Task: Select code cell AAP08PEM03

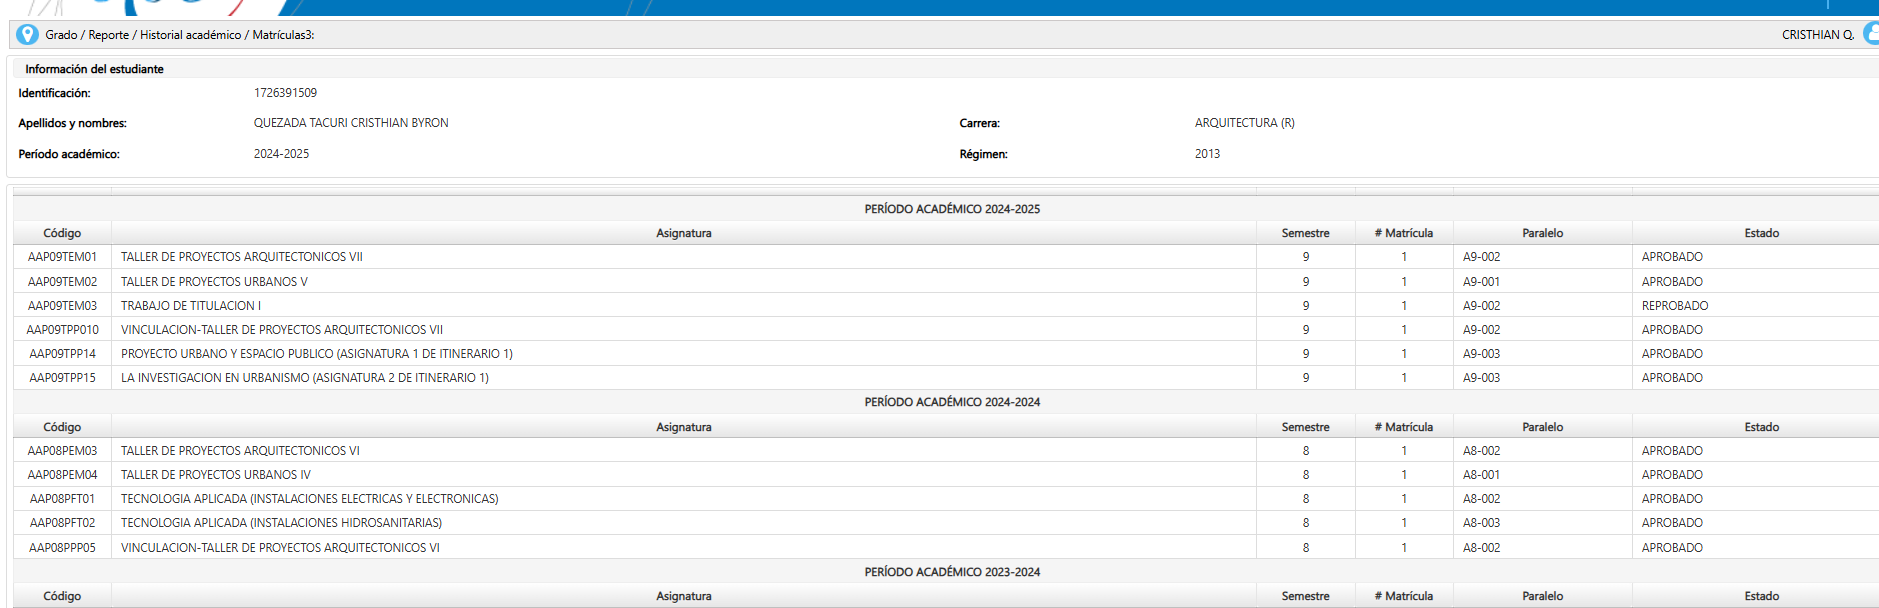Action: [62, 451]
